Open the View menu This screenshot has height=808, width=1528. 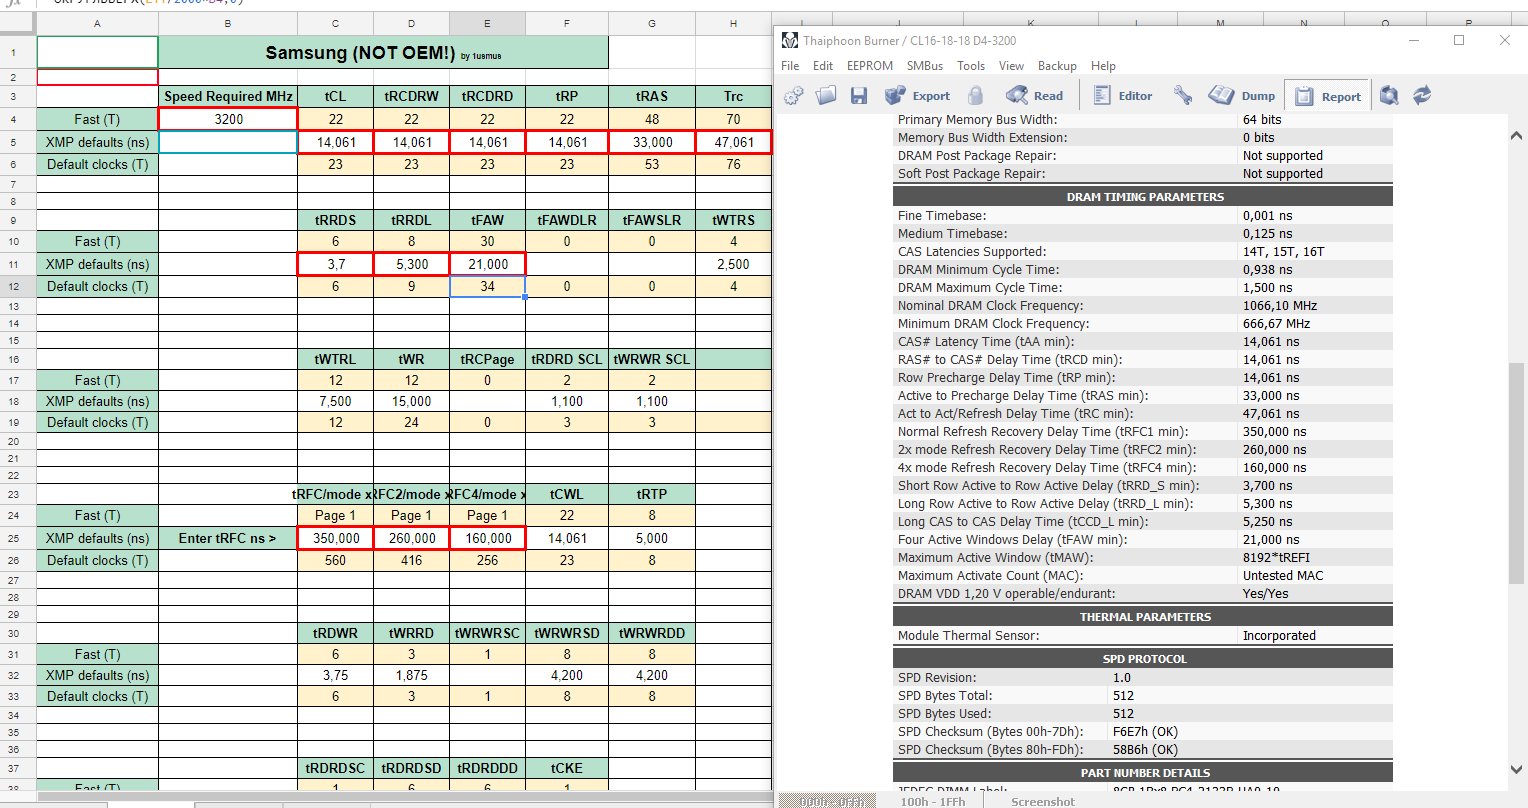[x=1012, y=66]
